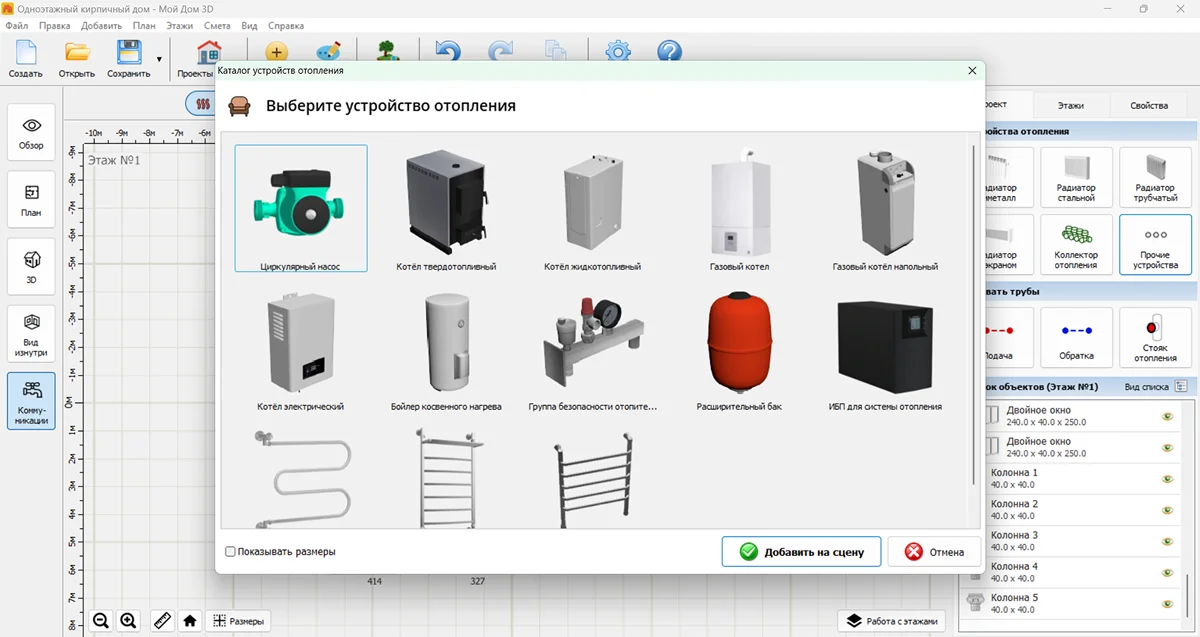Click the zoom out magnifier icon
The width and height of the screenshot is (1200, 637).
(x=101, y=621)
